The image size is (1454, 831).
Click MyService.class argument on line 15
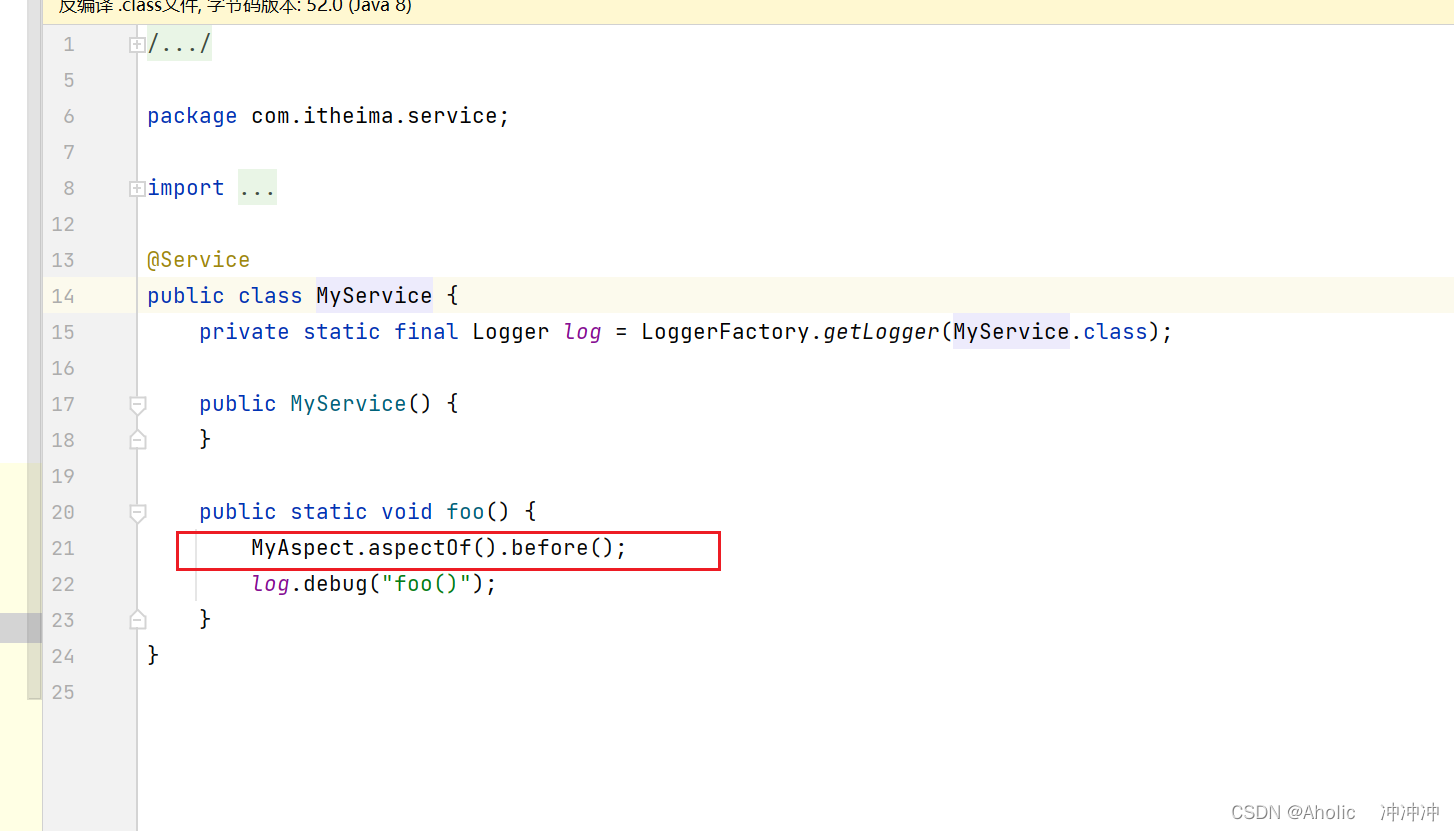point(1050,332)
